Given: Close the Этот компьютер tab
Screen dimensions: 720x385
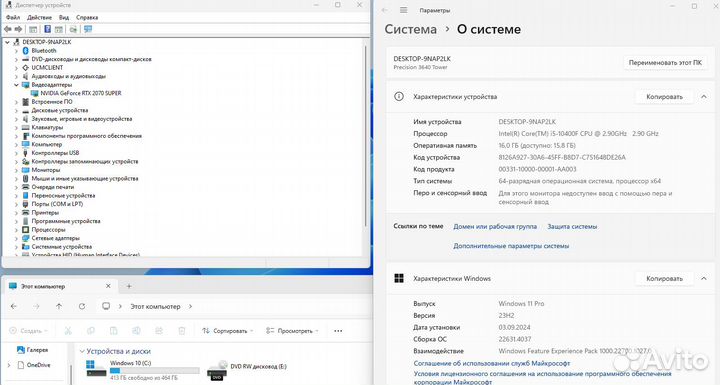Looking at the screenshot, I should pyautogui.click(x=108, y=286).
